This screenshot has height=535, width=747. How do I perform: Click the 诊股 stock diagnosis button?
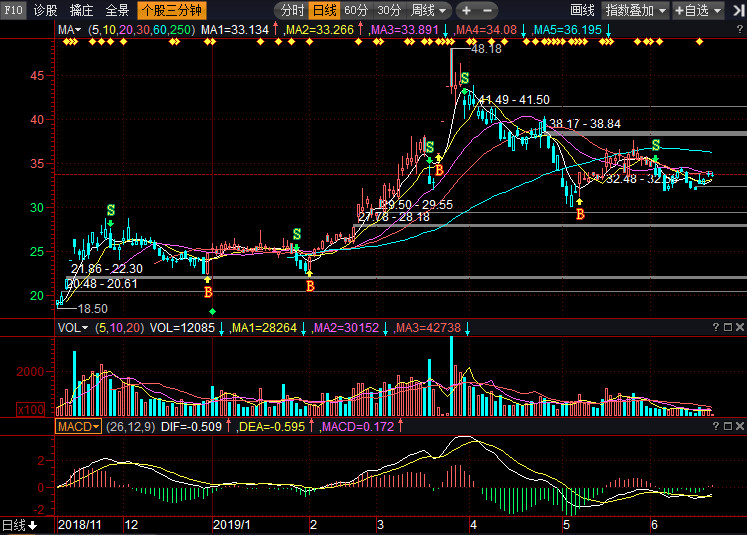(46, 10)
